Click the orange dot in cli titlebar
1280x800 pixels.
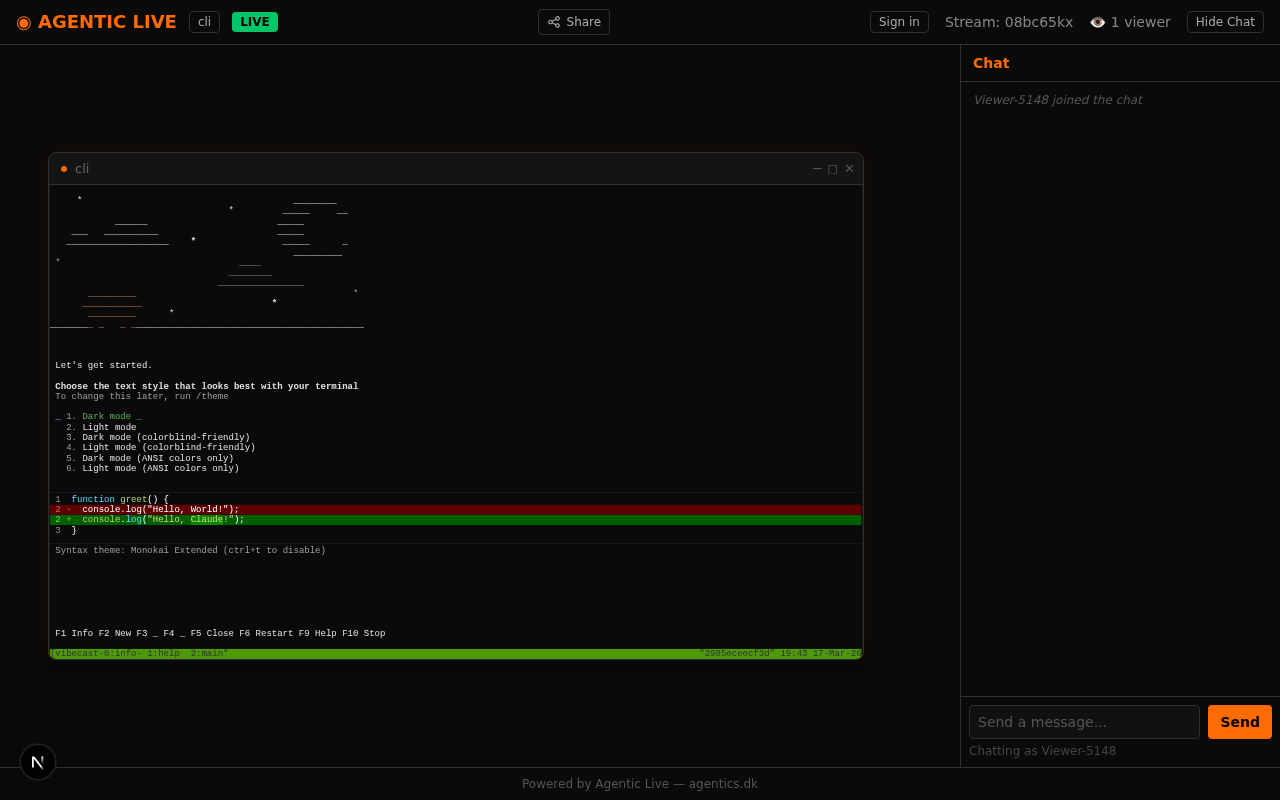(x=64, y=169)
